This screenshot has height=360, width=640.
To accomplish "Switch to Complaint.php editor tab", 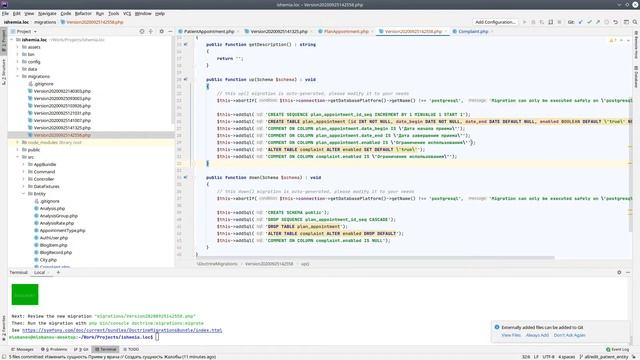I will coord(473,31).
